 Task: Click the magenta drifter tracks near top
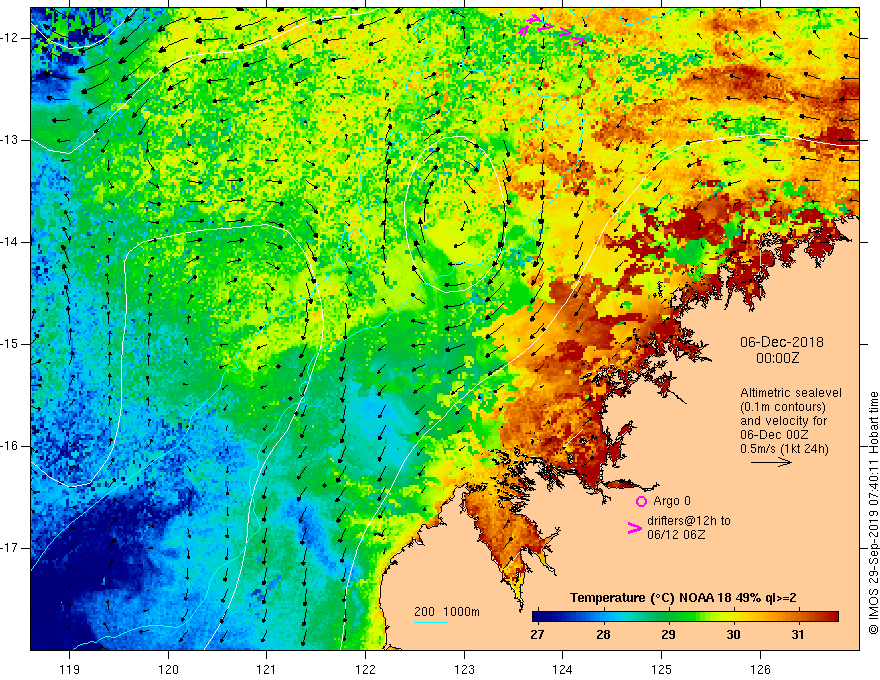point(550,28)
